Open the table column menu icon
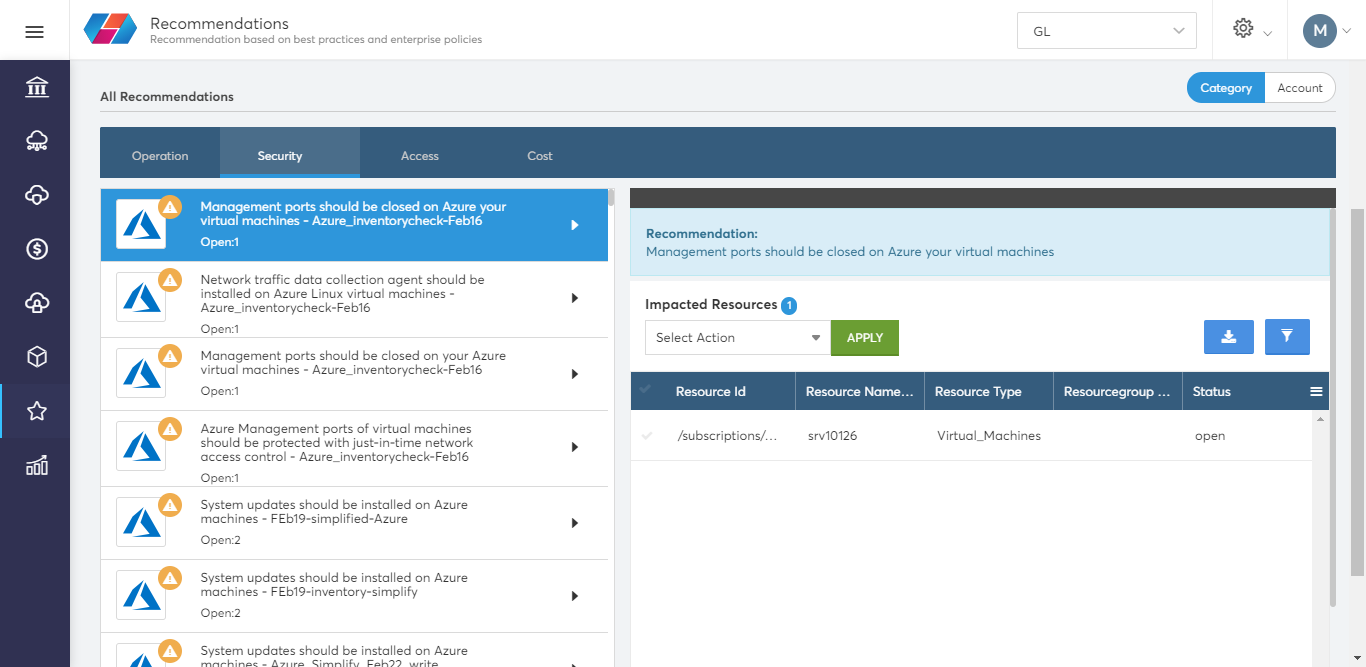 pyautogui.click(x=1316, y=392)
